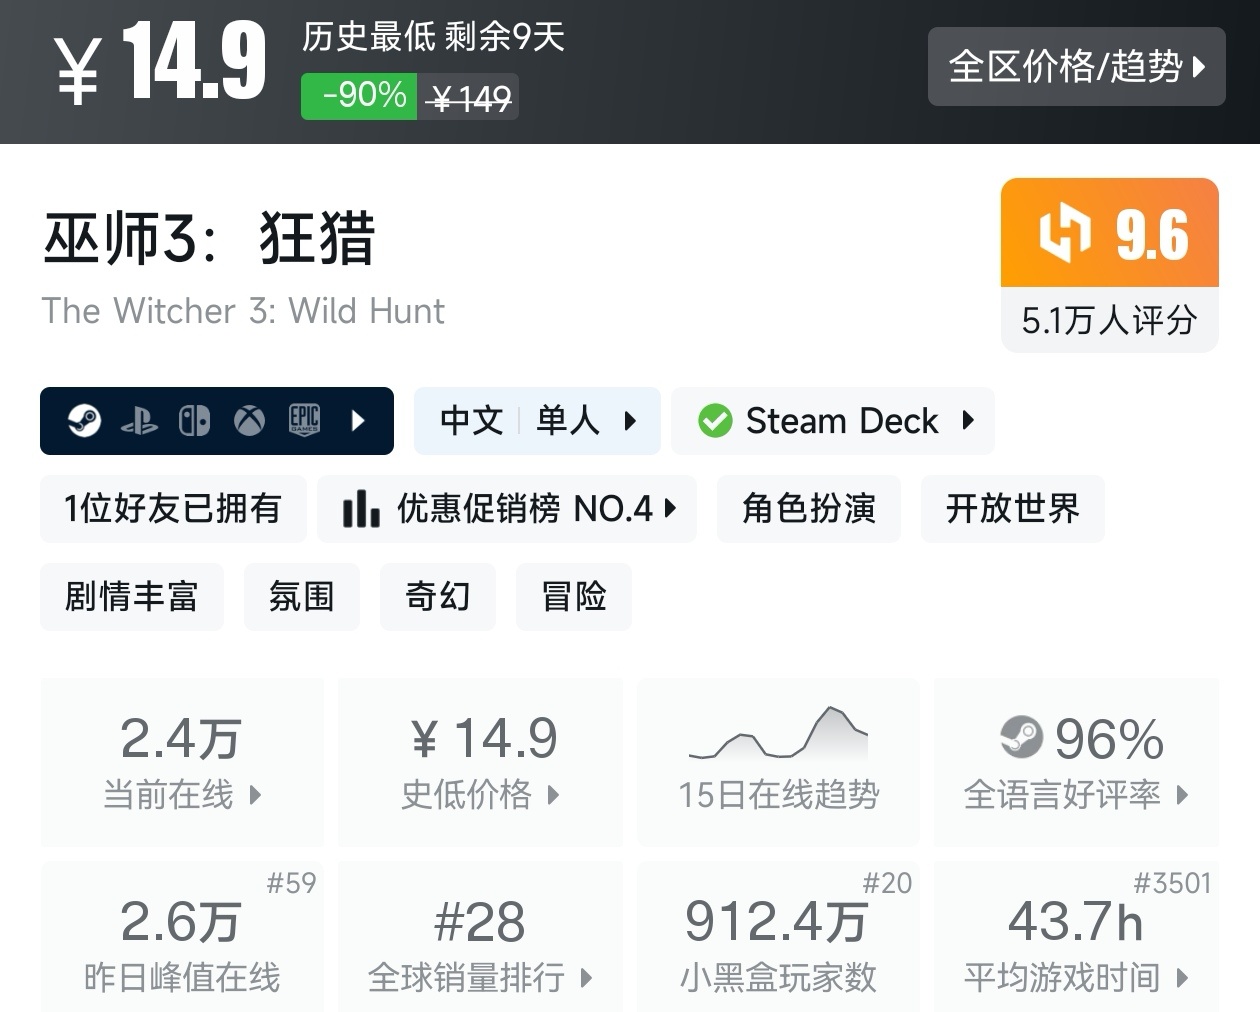Click the Xbox platform icon

[249, 421]
